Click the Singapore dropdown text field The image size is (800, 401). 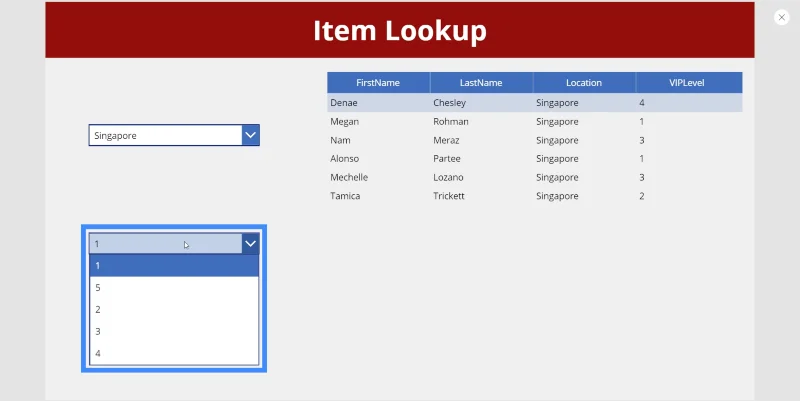pyautogui.click(x=165, y=135)
